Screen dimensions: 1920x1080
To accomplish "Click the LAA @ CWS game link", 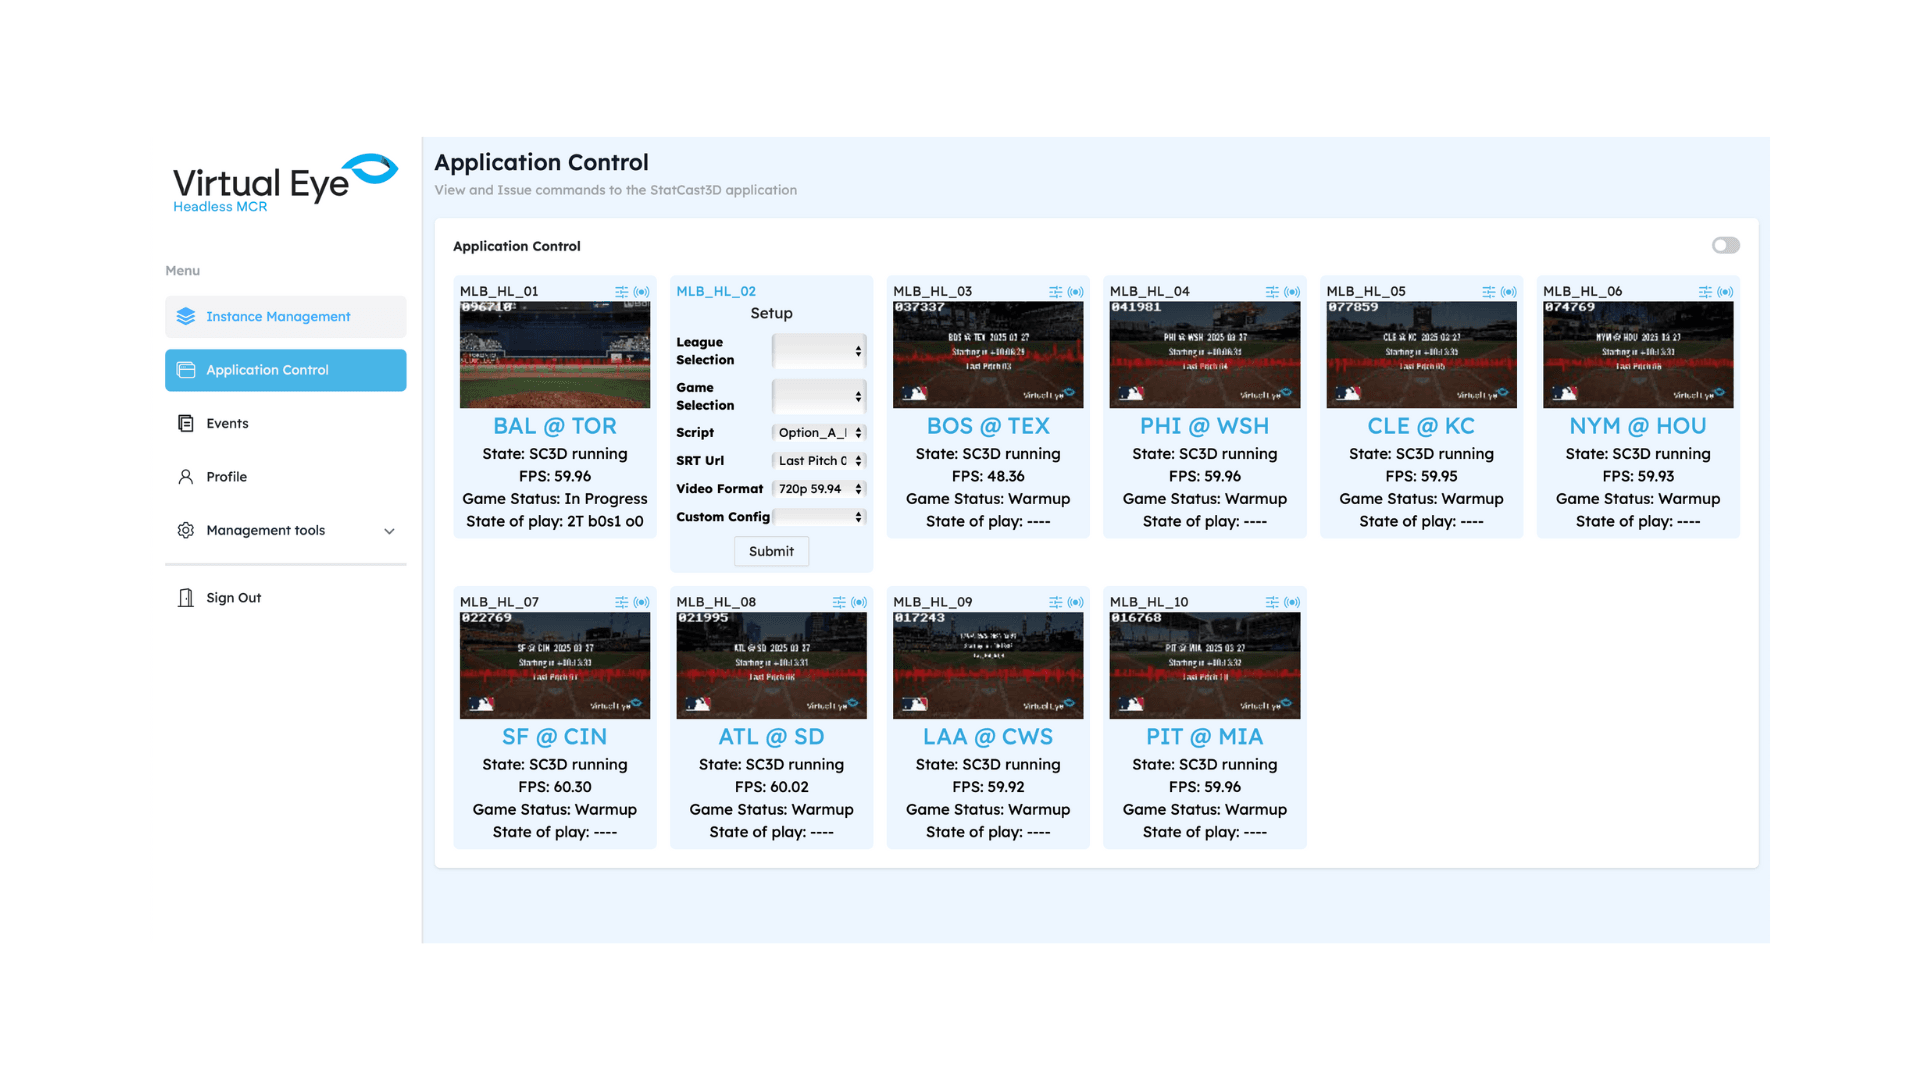I will (x=988, y=737).
